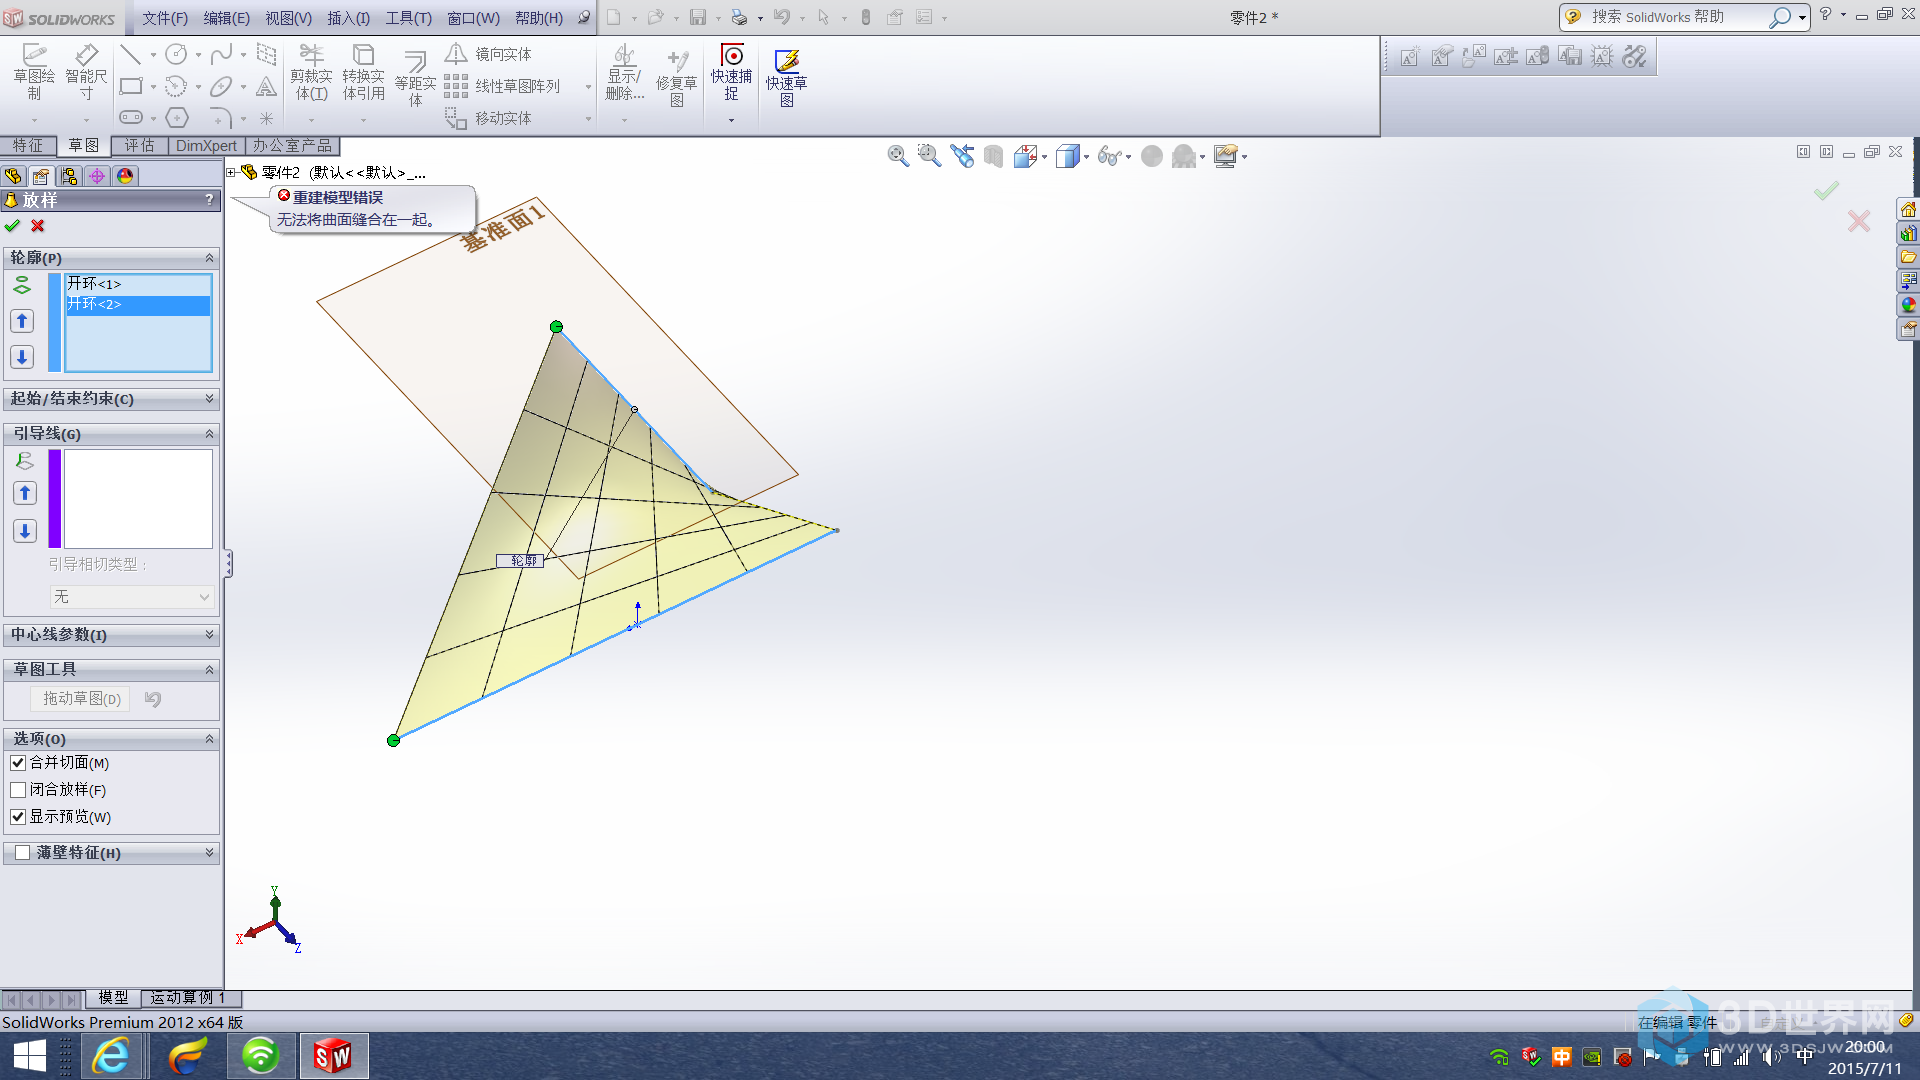Viewport: 1920px width, 1080px height.
Task: Collapse the Sketch Tools (草图工具) section
Action: (x=209, y=669)
